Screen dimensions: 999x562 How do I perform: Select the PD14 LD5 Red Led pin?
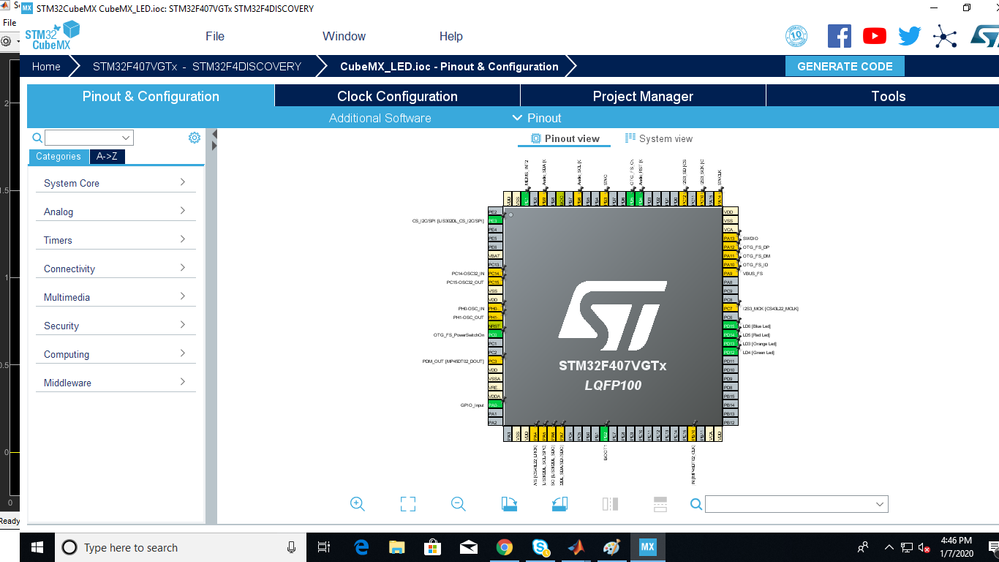729,335
